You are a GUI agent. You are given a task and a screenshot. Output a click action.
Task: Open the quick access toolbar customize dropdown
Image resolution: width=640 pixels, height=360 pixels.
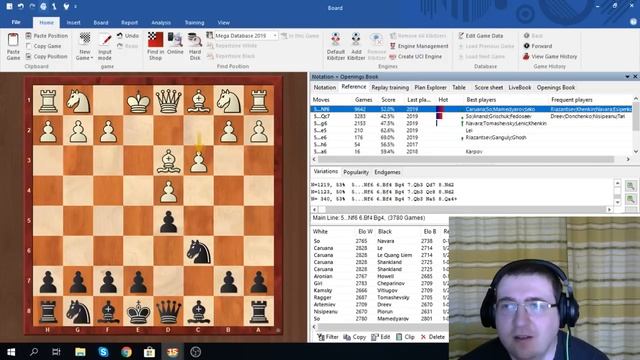pos(76,7)
